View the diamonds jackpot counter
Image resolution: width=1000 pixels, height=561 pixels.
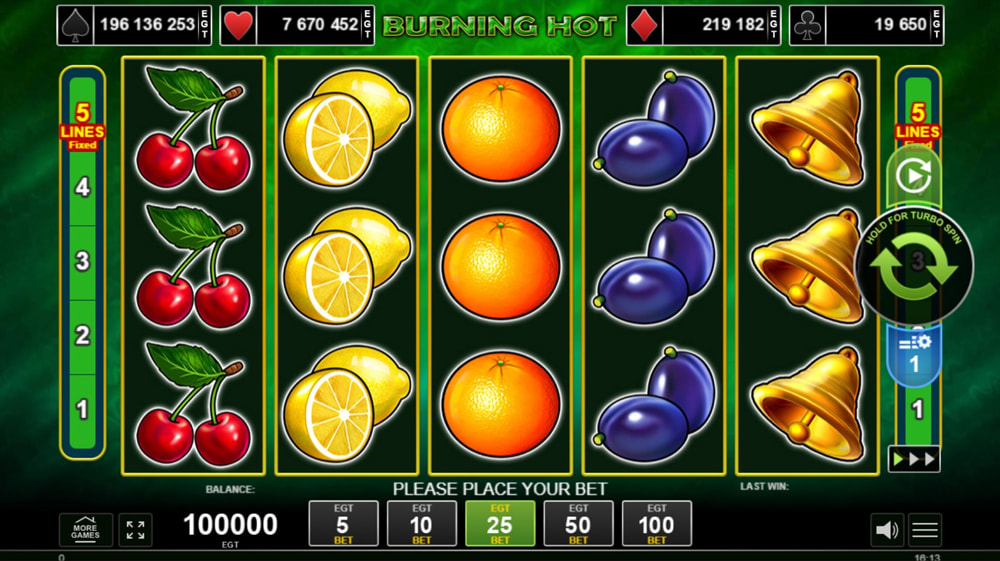coord(703,26)
